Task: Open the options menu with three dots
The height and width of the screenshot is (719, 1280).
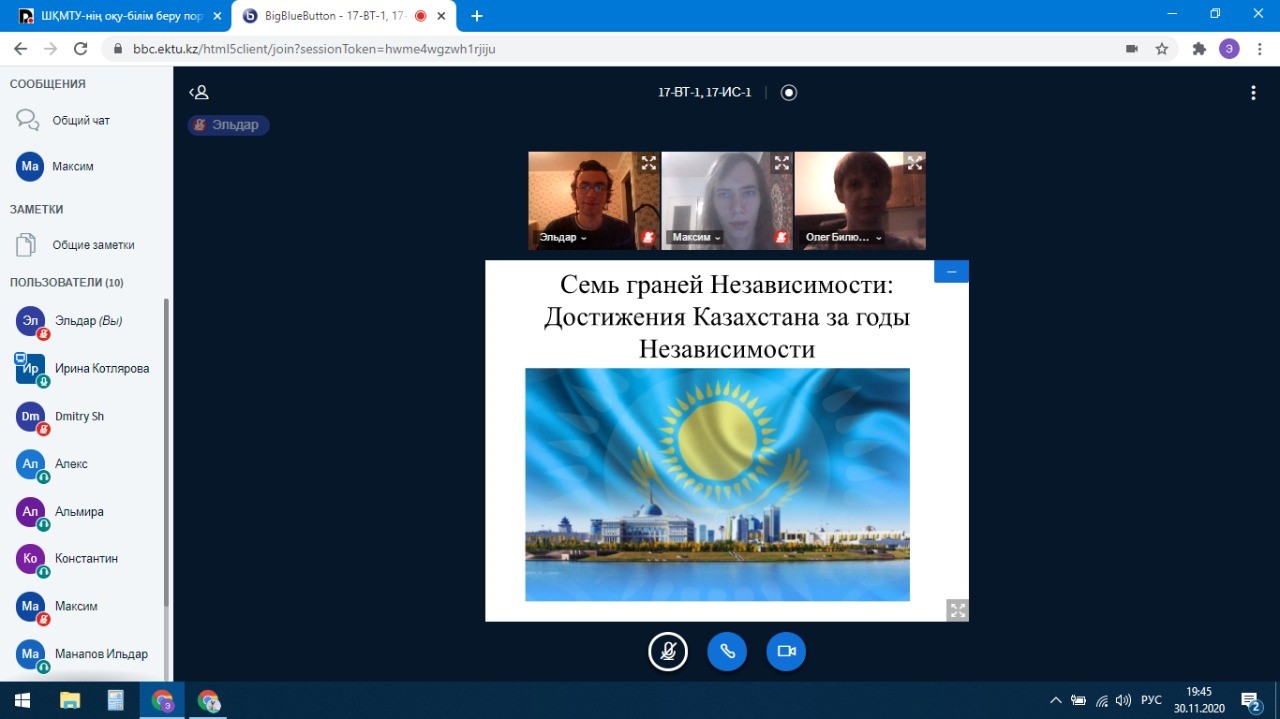Action: pyautogui.click(x=1253, y=93)
